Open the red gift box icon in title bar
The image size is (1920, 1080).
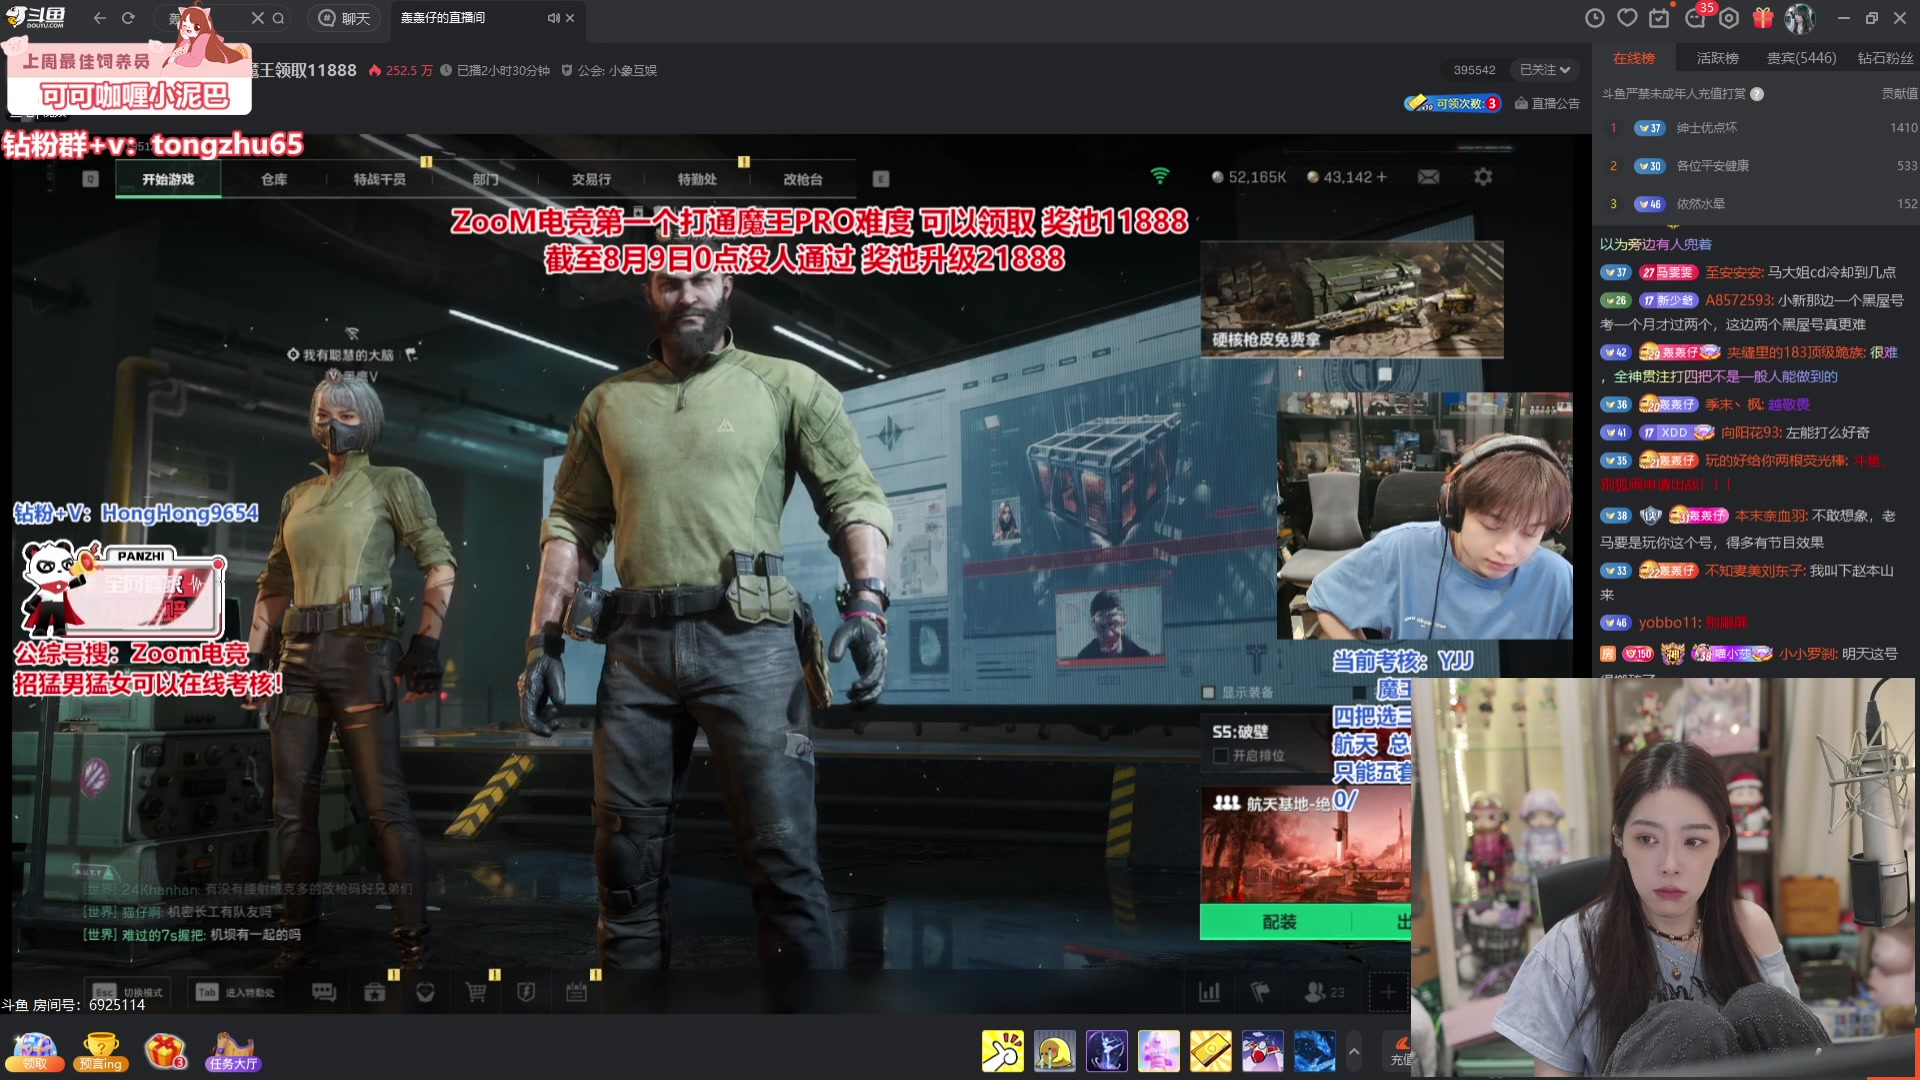coord(1763,18)
